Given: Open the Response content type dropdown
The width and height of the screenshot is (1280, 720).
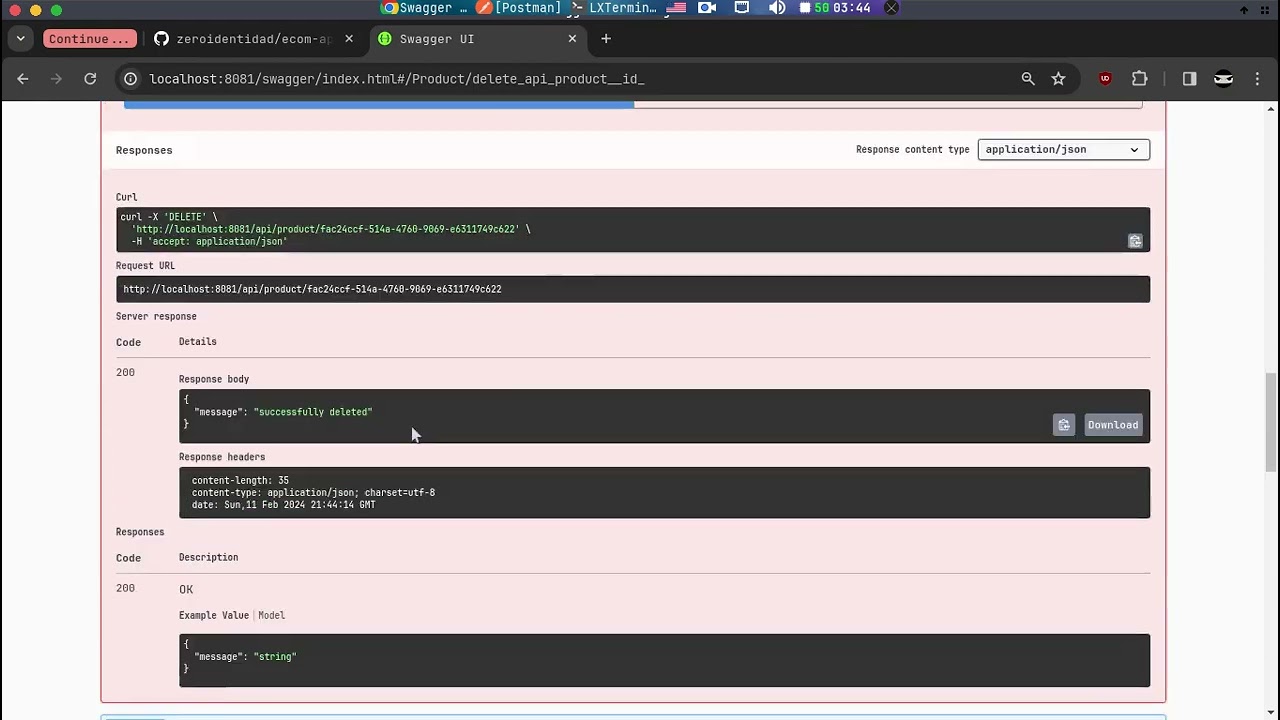Looking at the screenshot, I should click(1063, 150).
